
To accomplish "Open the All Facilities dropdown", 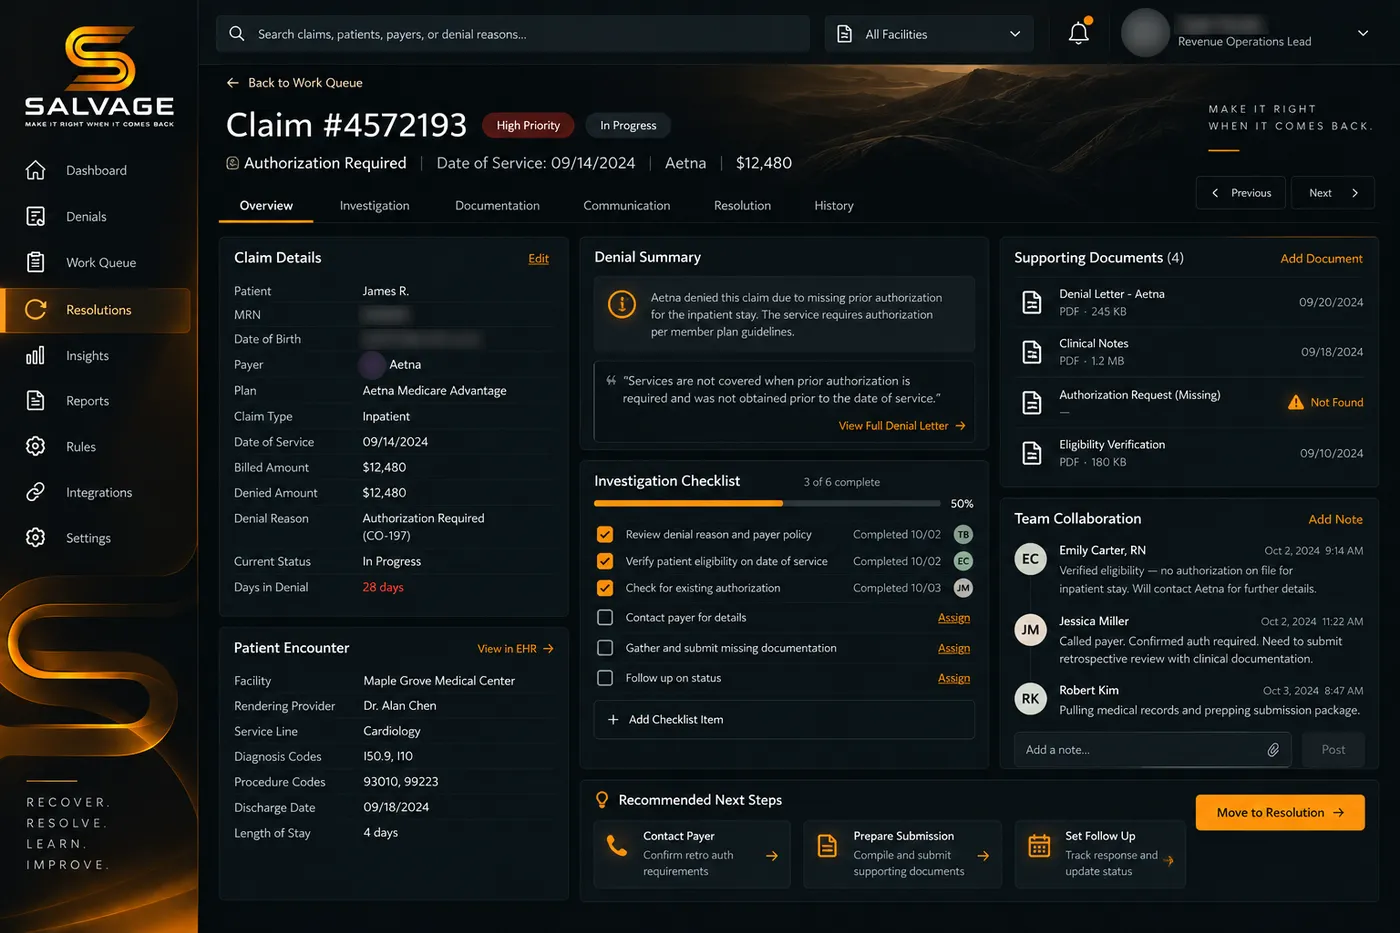I will pyautogui.click(x=929, y=34).
